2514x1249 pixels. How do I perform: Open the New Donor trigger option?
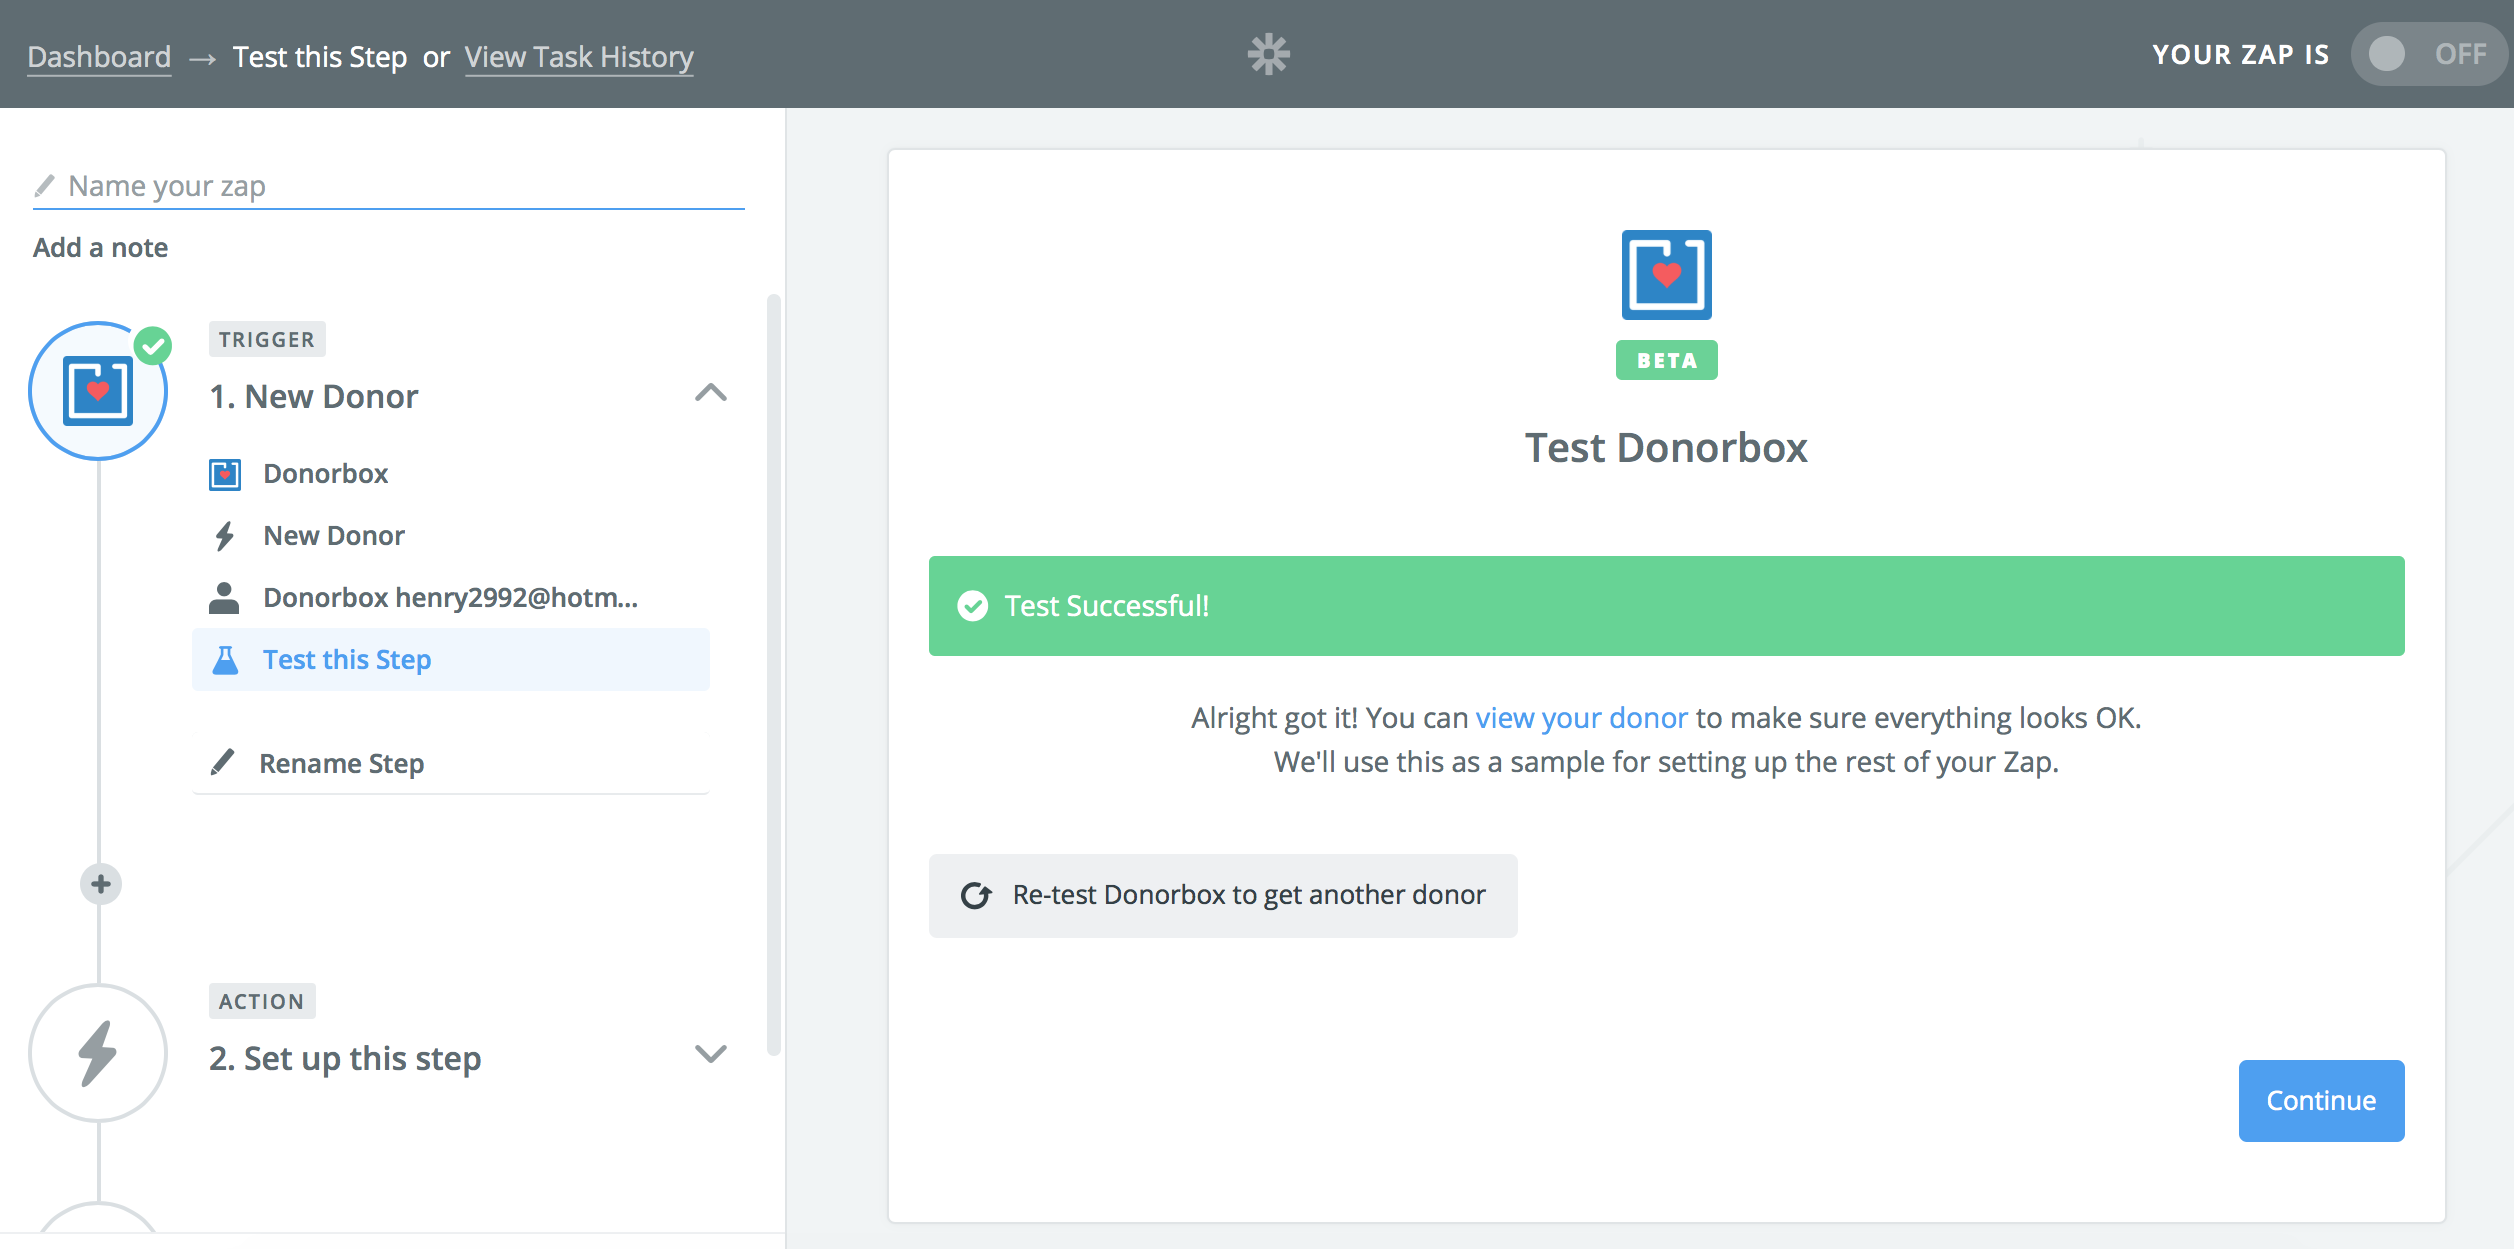pos(334,536)
